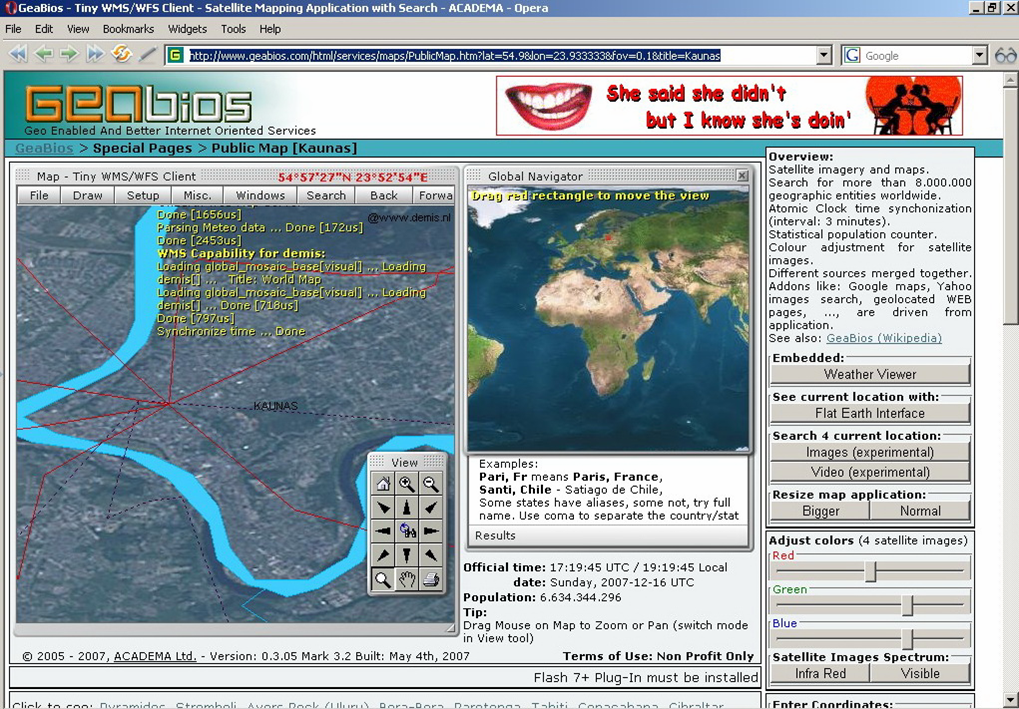The height and width of the screenshot is (709, 1019).
Task: Select the zoom mode magnifier tool
Action: tap(383, 579)
